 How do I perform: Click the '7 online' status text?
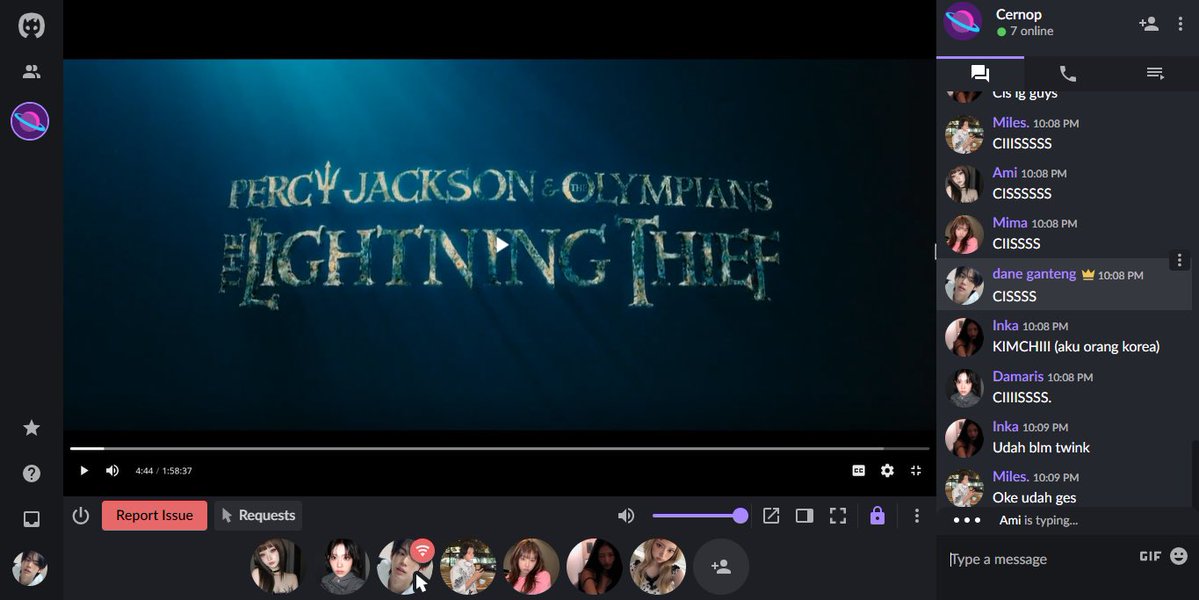point(1031,31)
